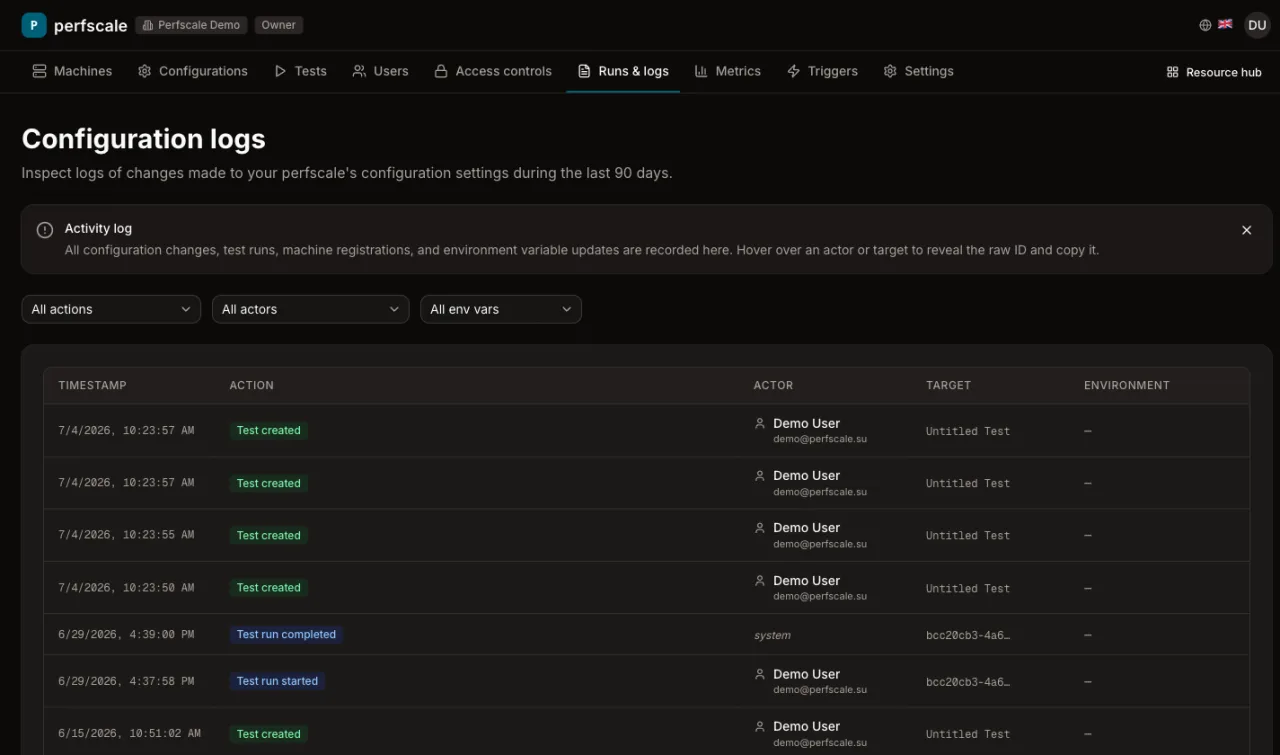Click the Settings cog icon
1280x755 pixels.
[x=890, y=71]
